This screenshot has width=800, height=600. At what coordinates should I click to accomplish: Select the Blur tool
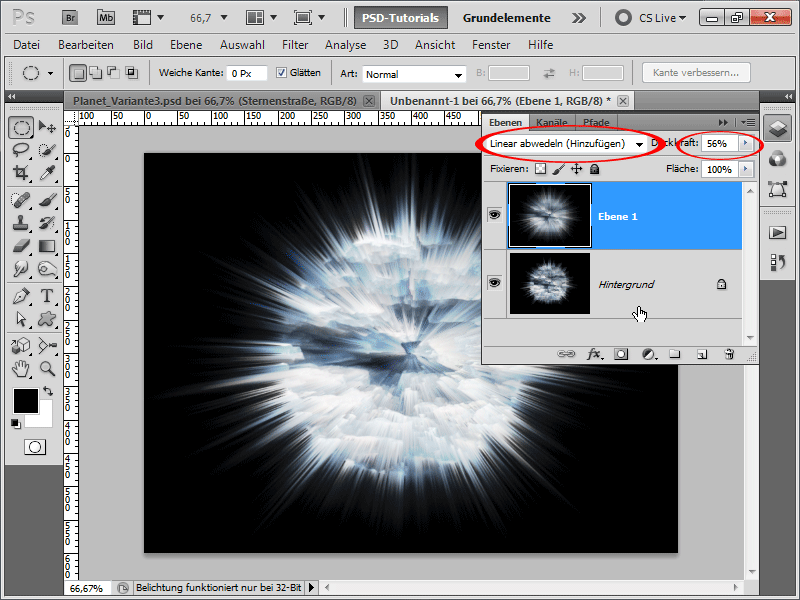pyautogui.click(x=21, y=269)
